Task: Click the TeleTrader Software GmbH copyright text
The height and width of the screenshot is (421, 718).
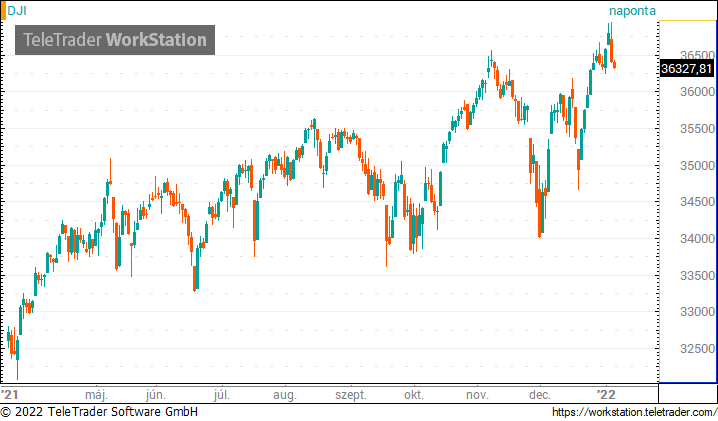Action: point(99,412)
